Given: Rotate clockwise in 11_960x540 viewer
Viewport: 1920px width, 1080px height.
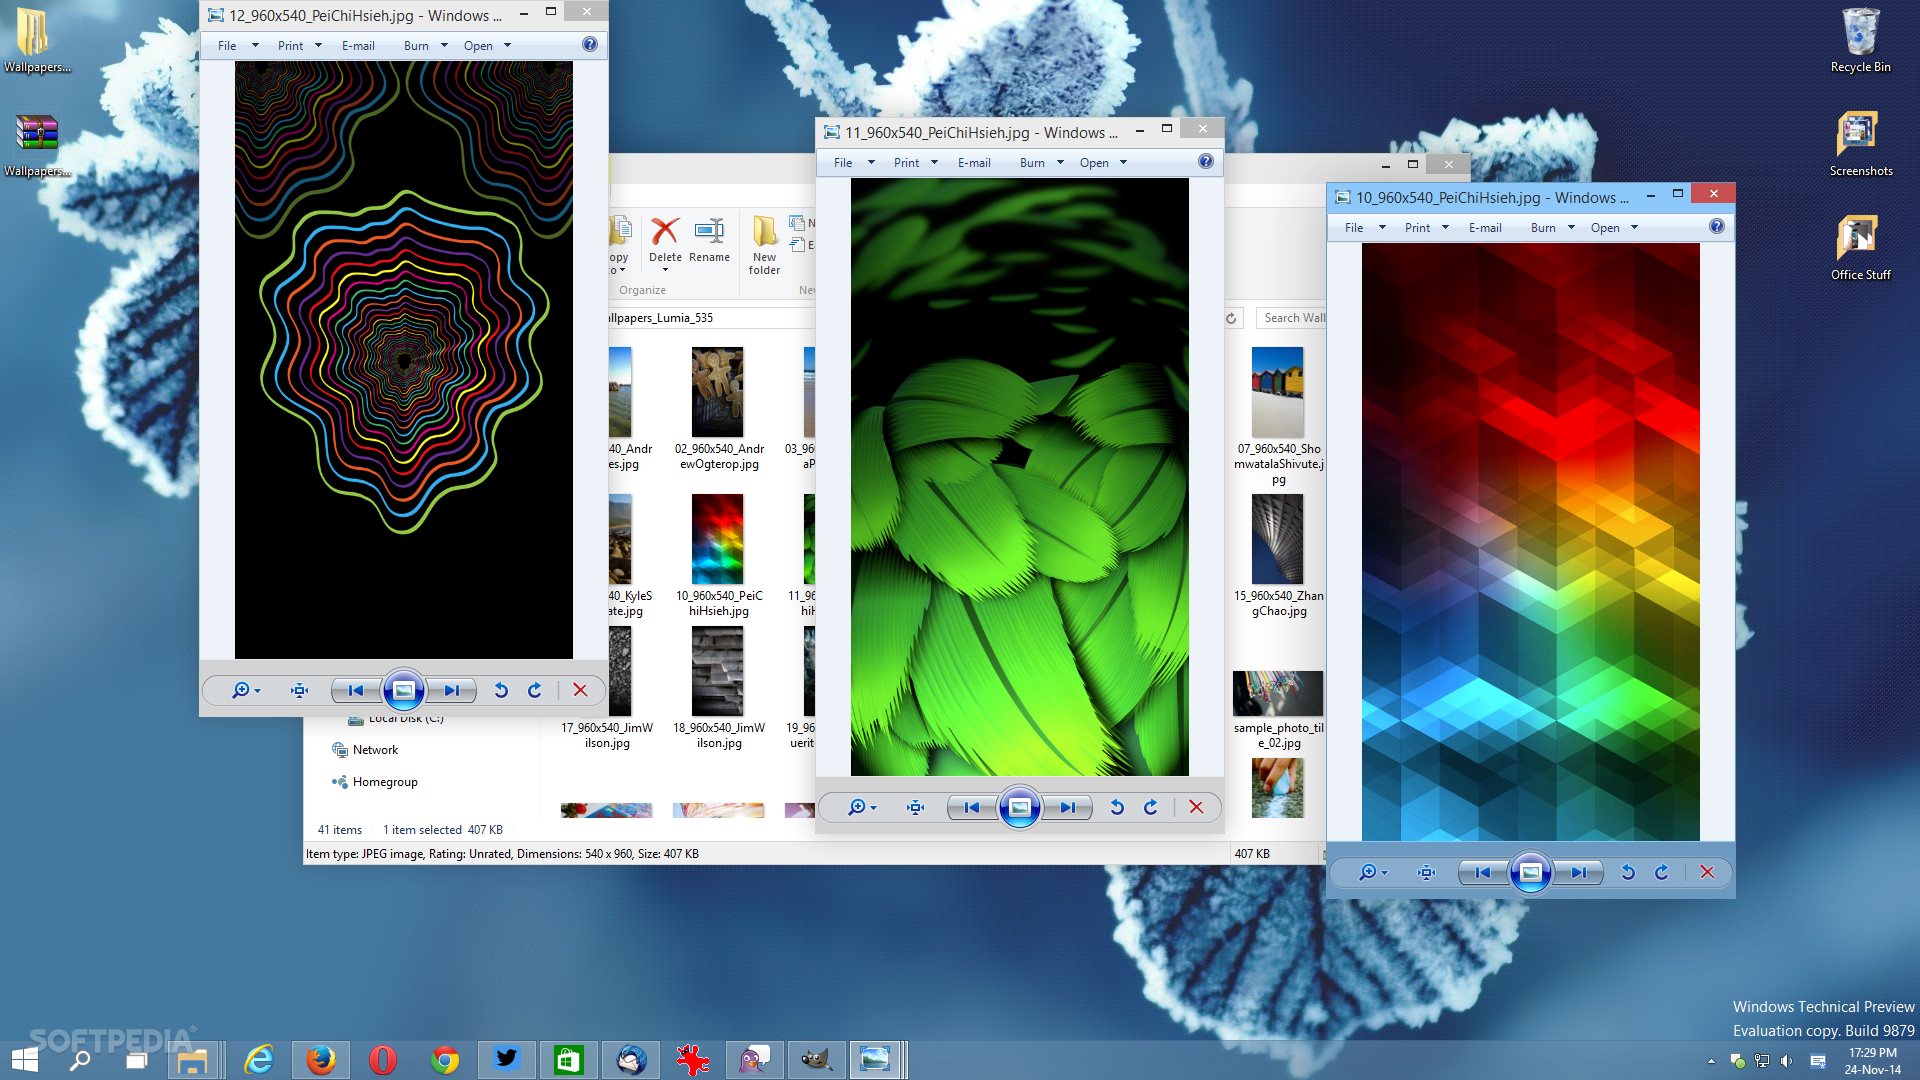Looking at the screenshot, I should tap(1150, 808).
